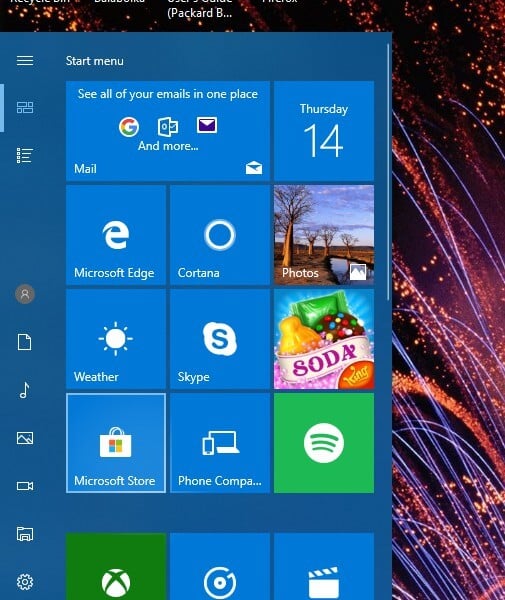505x600 pixels.
Task: Open the Phone Companion tile
Action: [220, 443]
